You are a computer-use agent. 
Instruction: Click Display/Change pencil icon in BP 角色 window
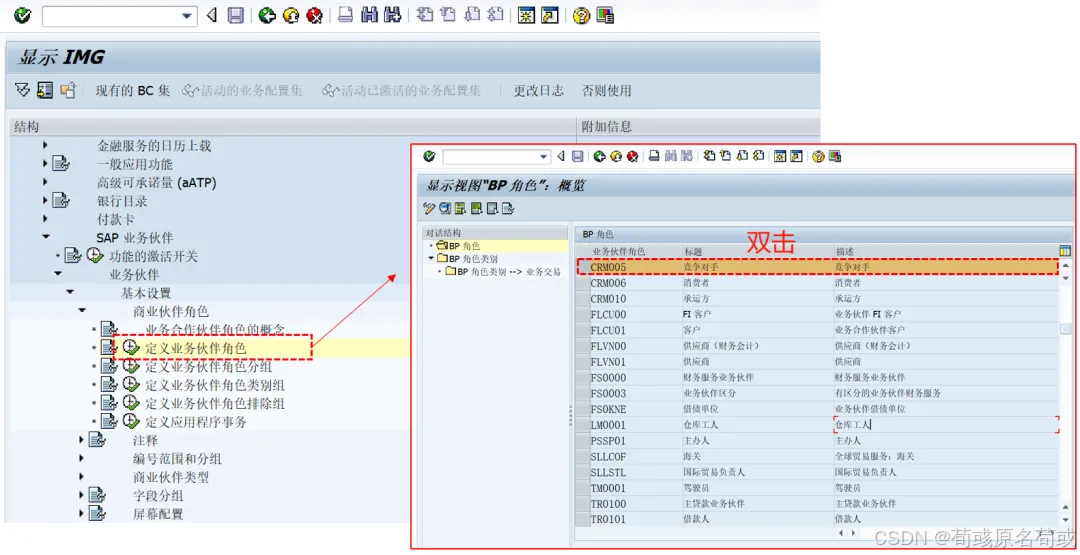tap(429, 208)
